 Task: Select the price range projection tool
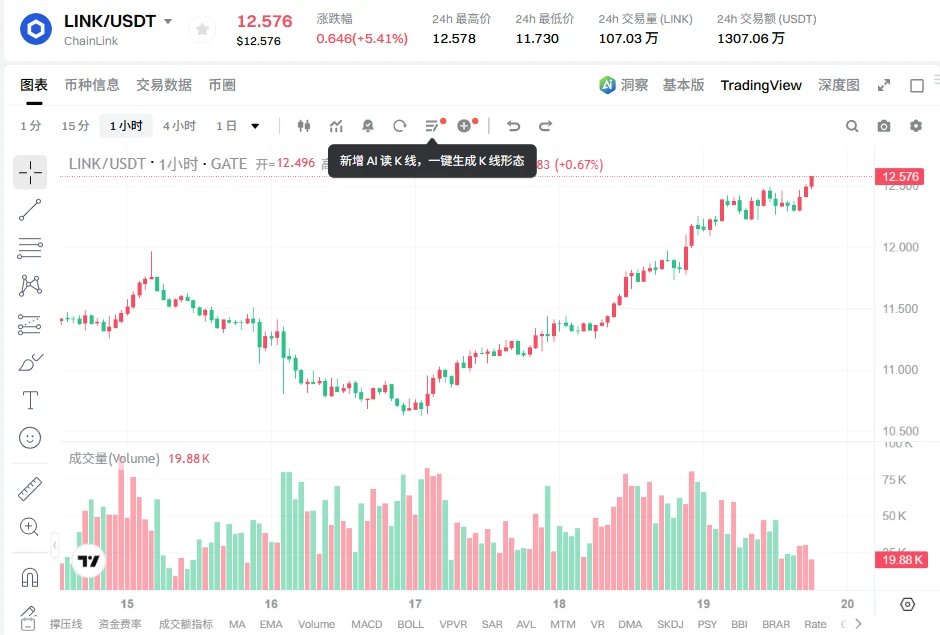coord(30,324)
